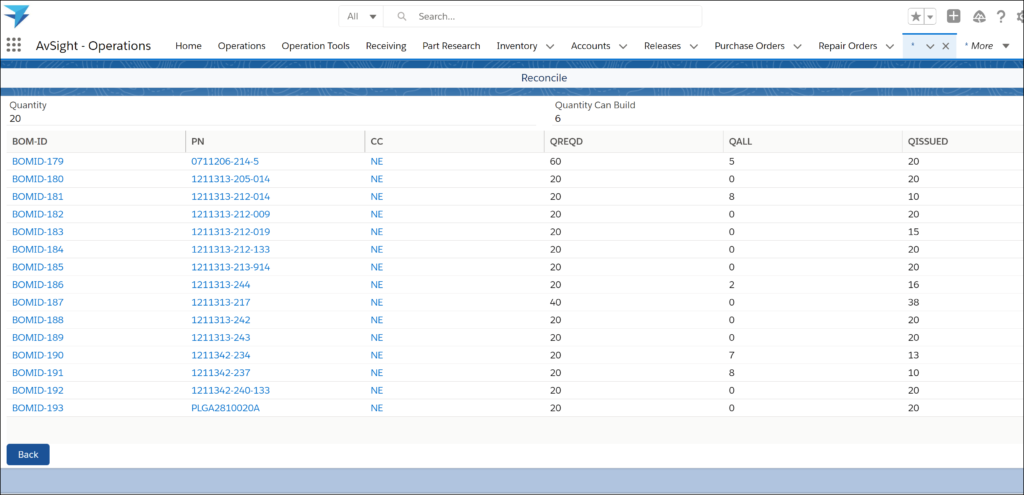Click the search magnifier icon
Screen dimensions: 1024x495
pyautogui.click(x=402, y=16)
